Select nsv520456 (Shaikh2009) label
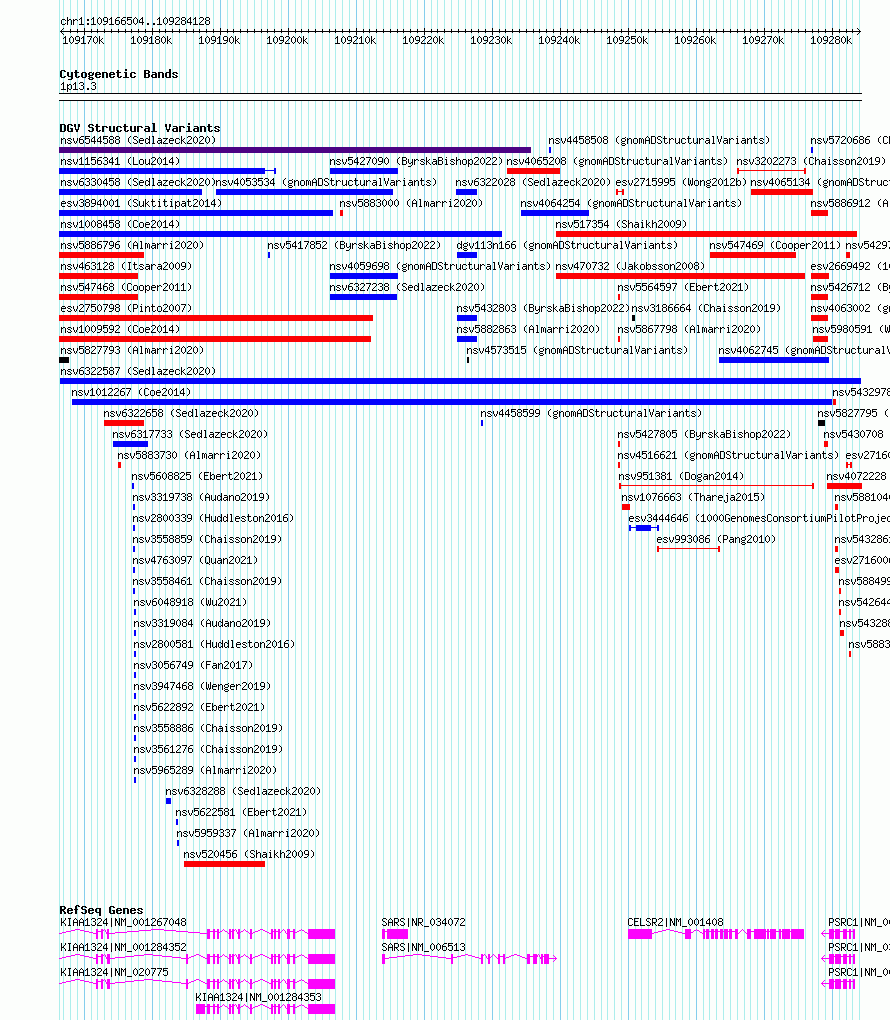890x1020 pixels. tap(249, 855)
